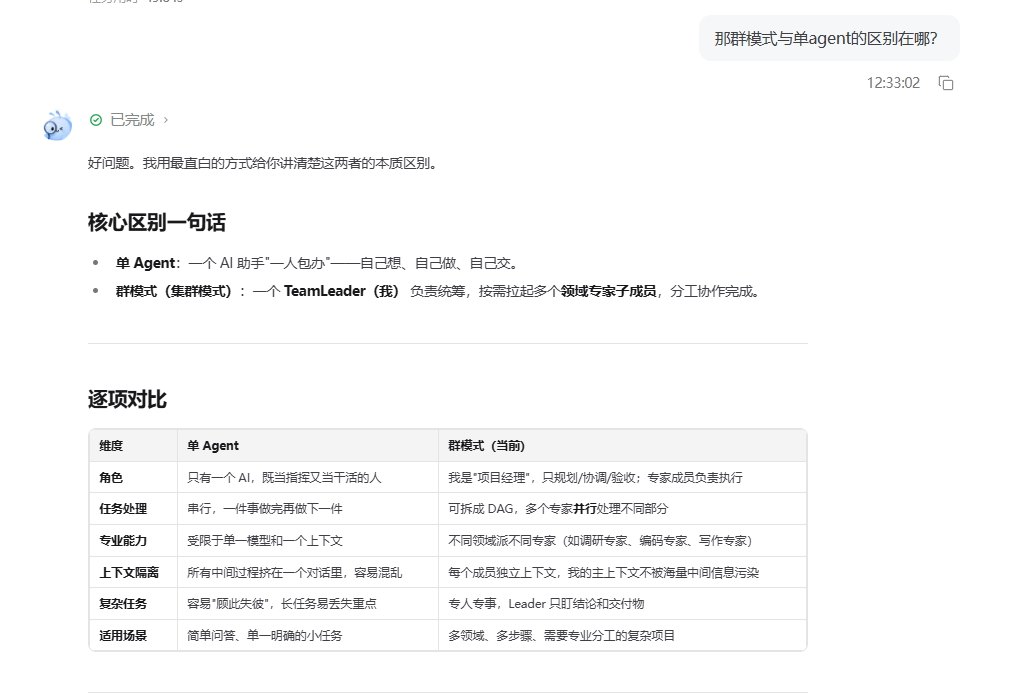
Task: Click the 核心区别一句话 heading
Action: click(x=157, y=223)
